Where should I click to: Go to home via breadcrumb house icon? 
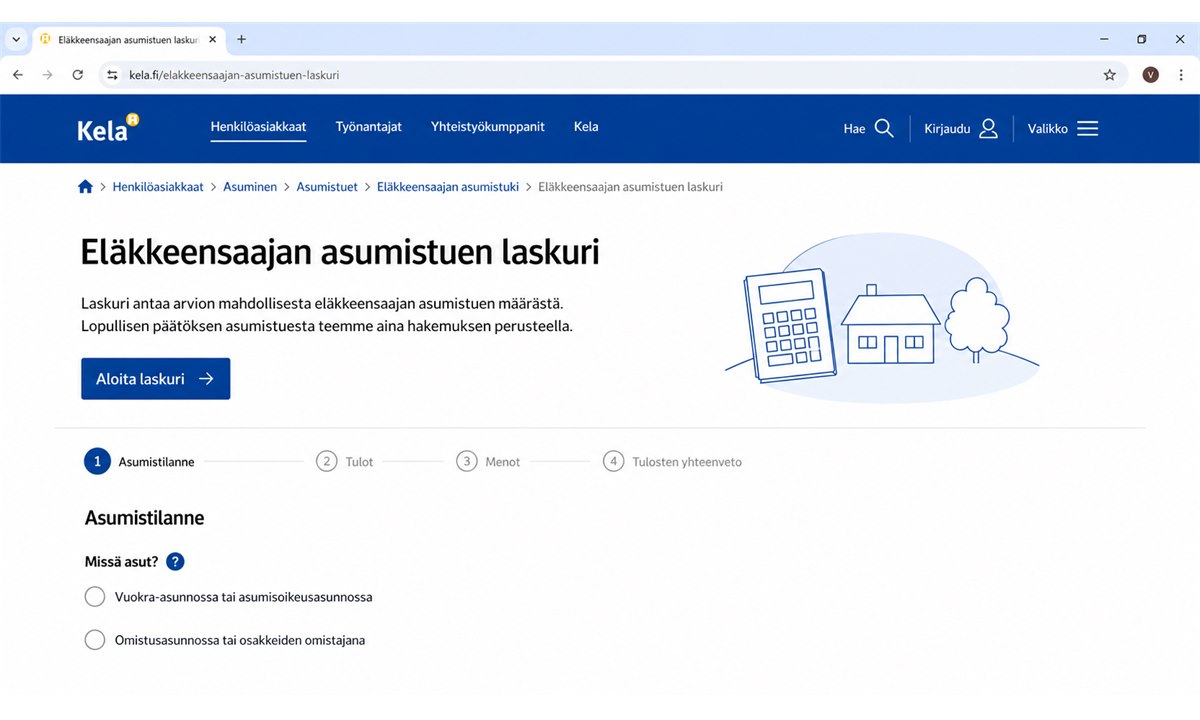point(85,187)
